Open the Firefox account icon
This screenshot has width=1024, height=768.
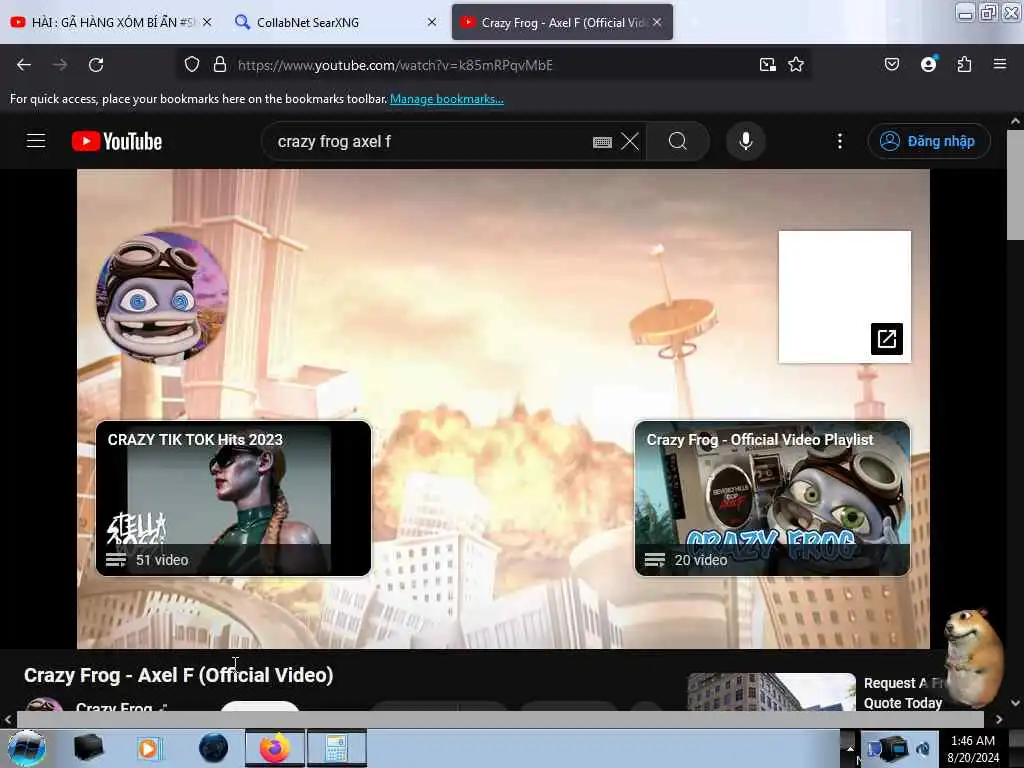[928, 64]
